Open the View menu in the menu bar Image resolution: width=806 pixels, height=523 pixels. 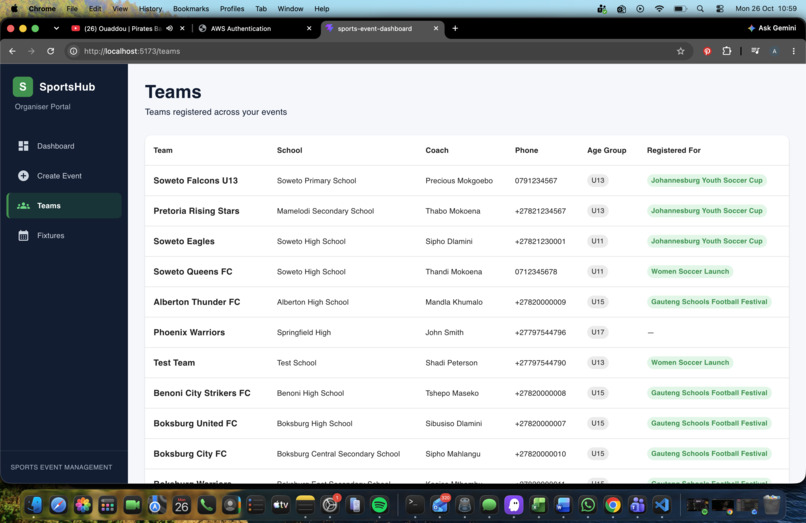[120, 9]
